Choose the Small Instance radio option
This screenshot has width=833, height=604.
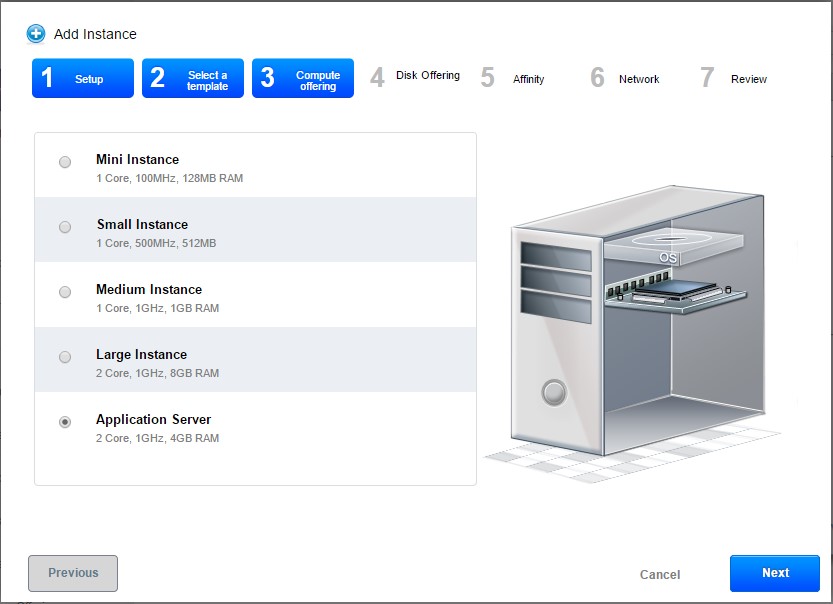pos(65,227)
